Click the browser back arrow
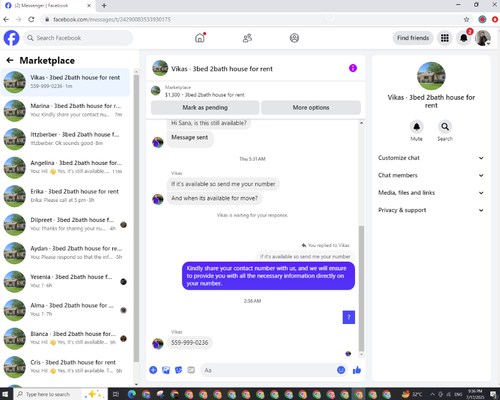 point(6,19)
